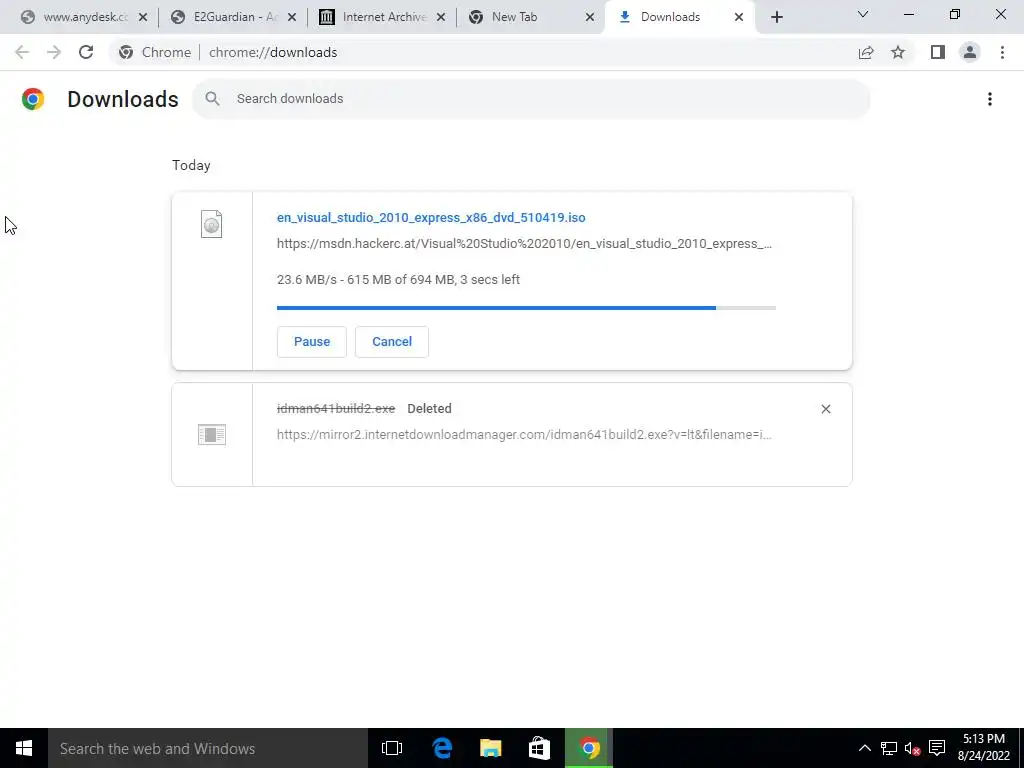Open the tab search chevron
This screenshot has height=768, width=1024.
coord(863,14)
